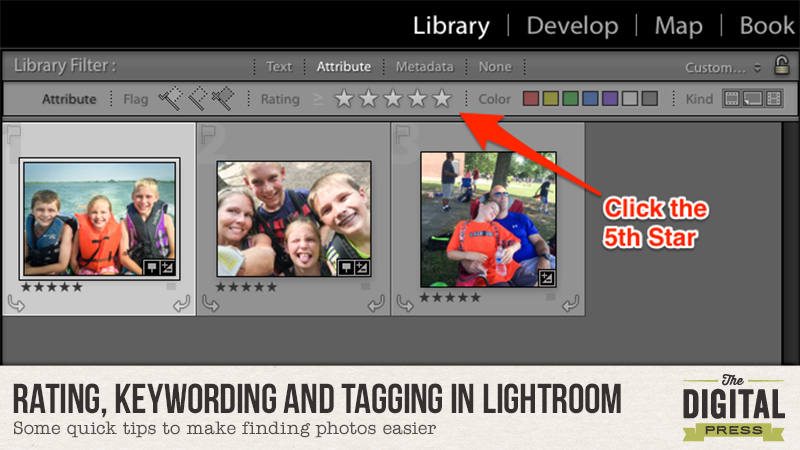Rotate second photo clockwise
Image resolution: width=800 pixels, height=450 pixels.
coord(376,304)
